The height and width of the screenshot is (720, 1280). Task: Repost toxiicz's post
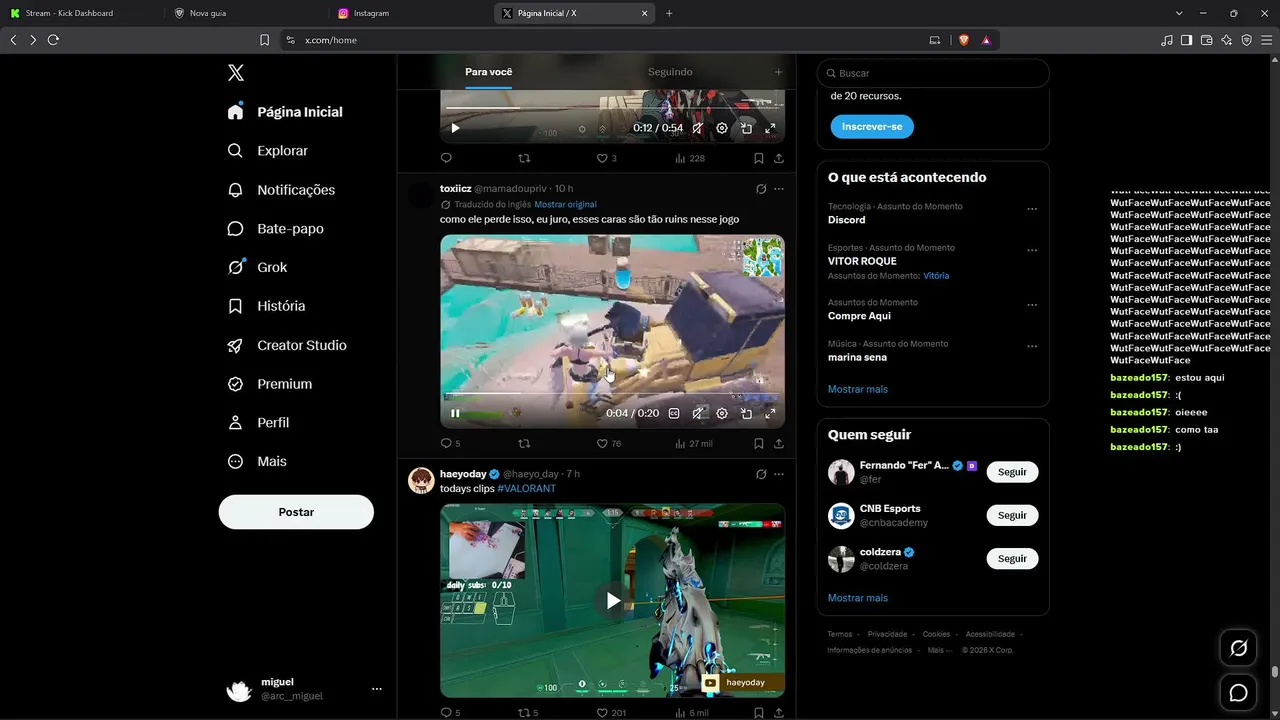[x=524, y=443]
